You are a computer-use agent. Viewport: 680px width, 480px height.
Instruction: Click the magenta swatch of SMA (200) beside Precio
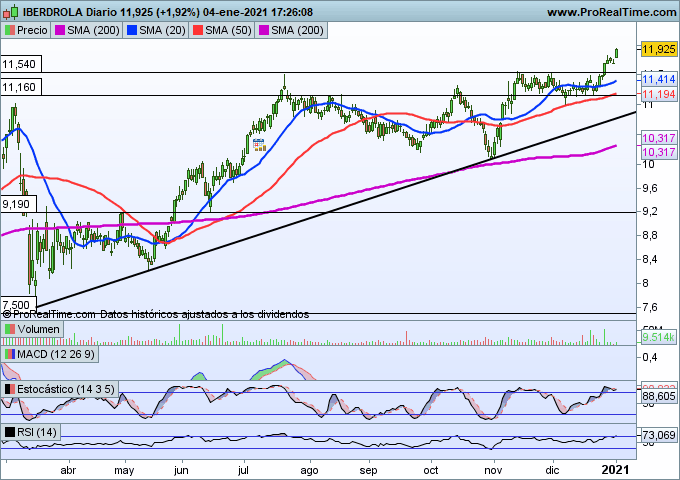point(60,30)
